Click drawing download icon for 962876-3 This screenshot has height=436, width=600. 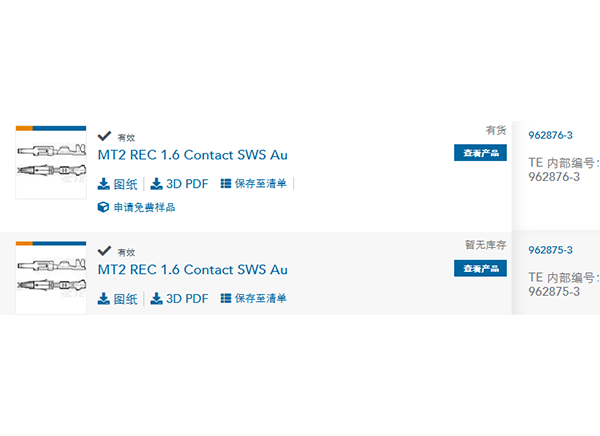(x=103, y=184)
